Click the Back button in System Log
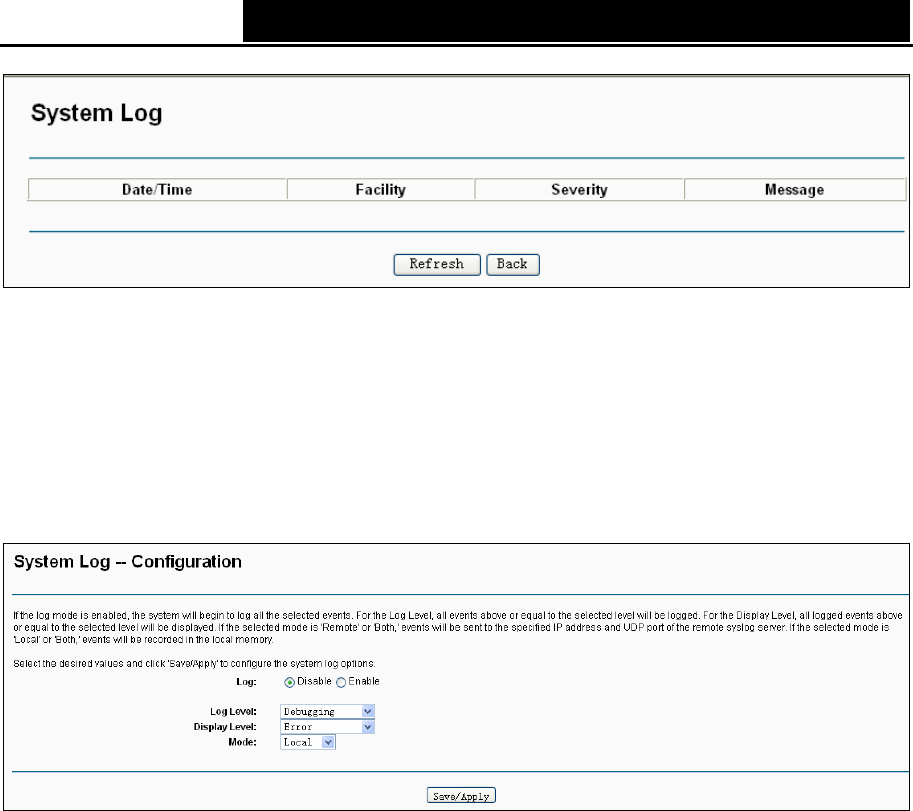This screenshot has width=913, height=811. pyautogui.click(x=512, y=264)
